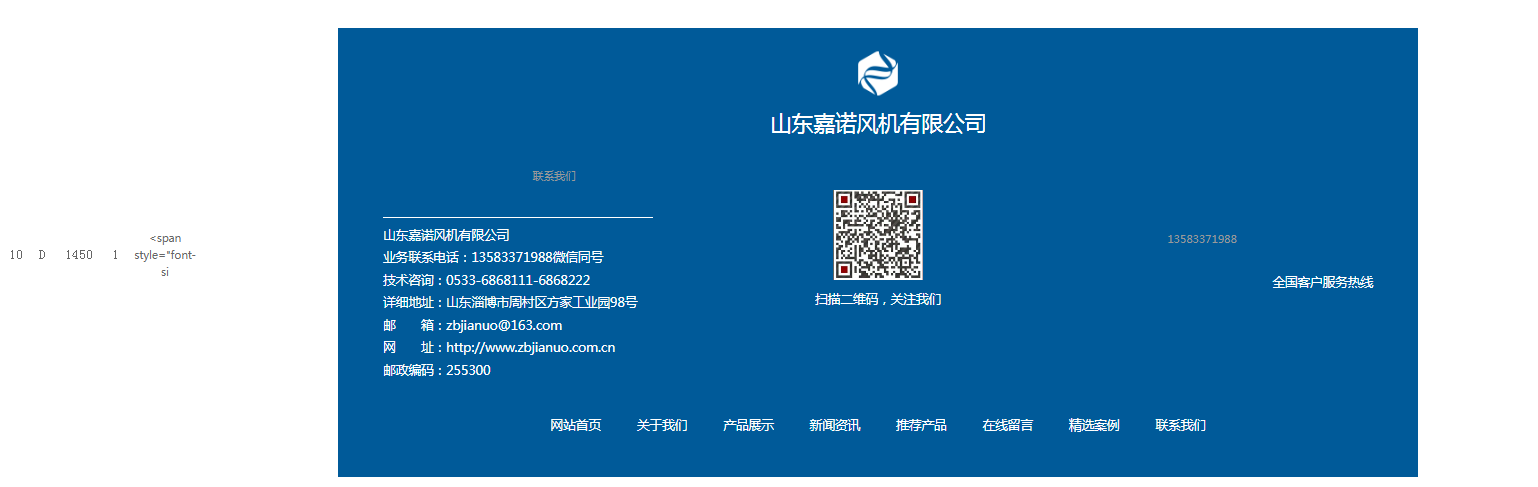Open 联系我们 in bottom navigation
Image resolution: width=1538 pixels, height=487 pixels.
tap(1180, 425)
